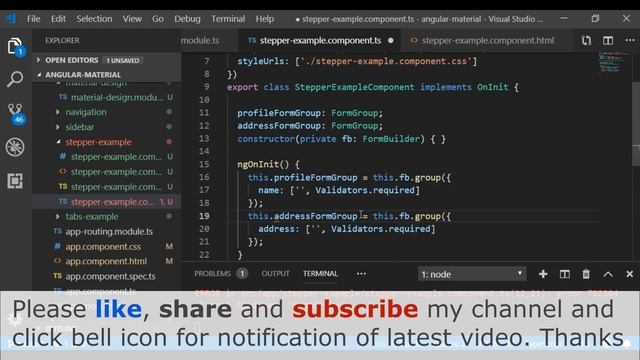Screen dimensions: 640x360
Task: Open the Terminal menu
Action: point(228,19)
